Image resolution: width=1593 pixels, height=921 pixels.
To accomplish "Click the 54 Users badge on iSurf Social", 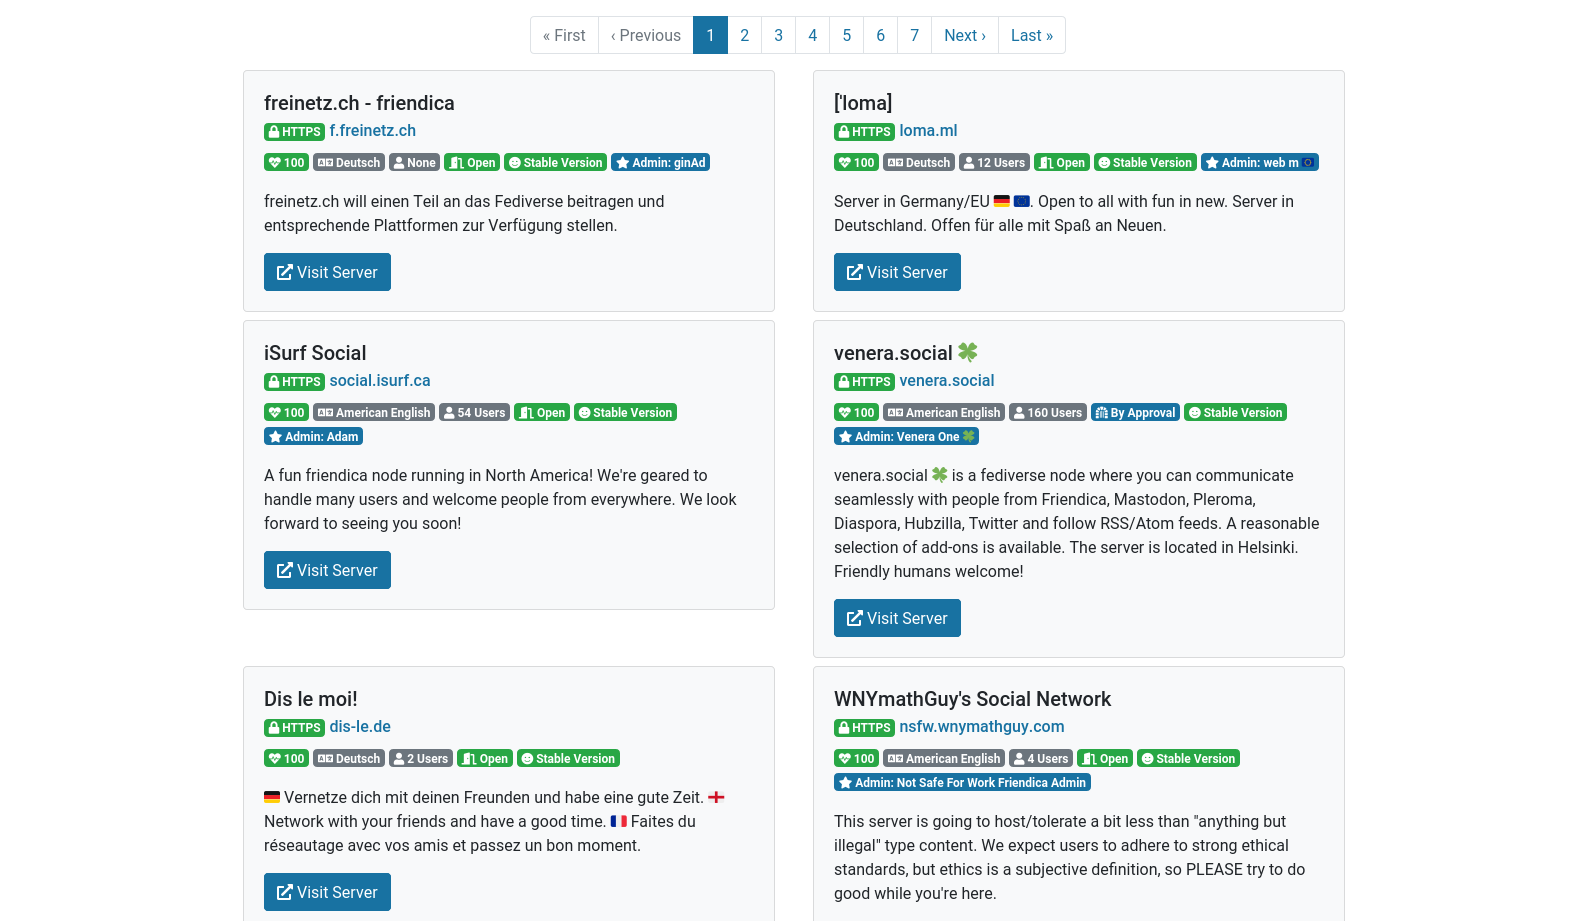I will 474,413.
